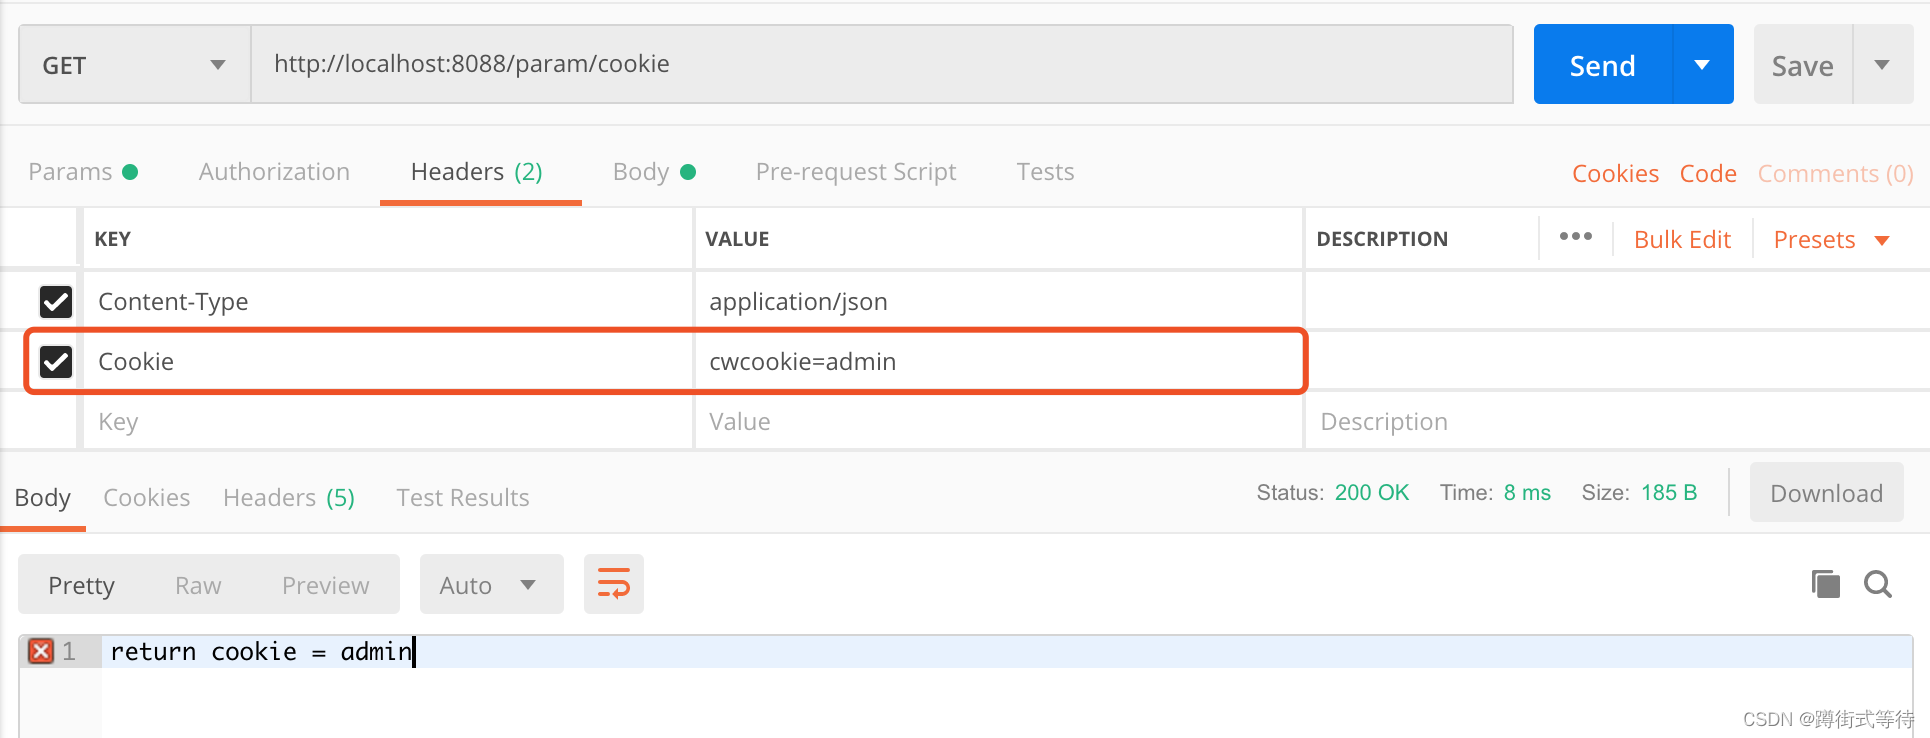Image resolution: width=1930 pixels, height=738 pixels.
Task: Click the wrap lines icon in response toolbar
Action: coord(613,584)
